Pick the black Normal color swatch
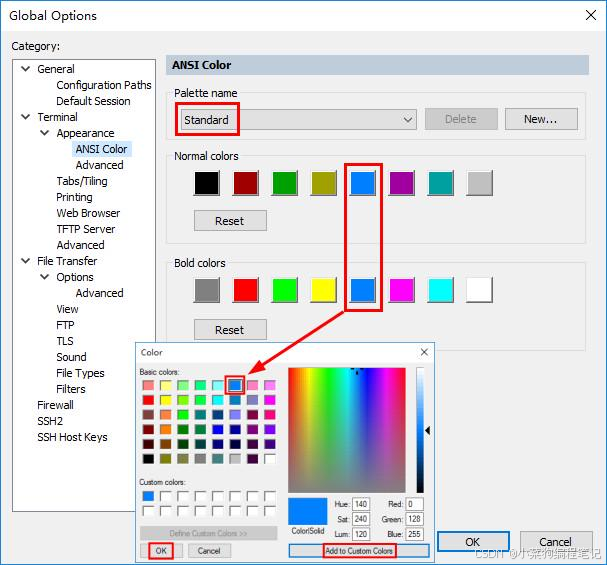 207,183
